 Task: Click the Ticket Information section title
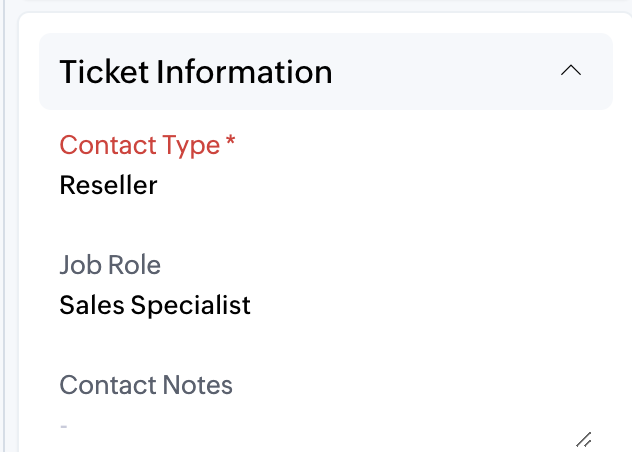pos(196,72)
